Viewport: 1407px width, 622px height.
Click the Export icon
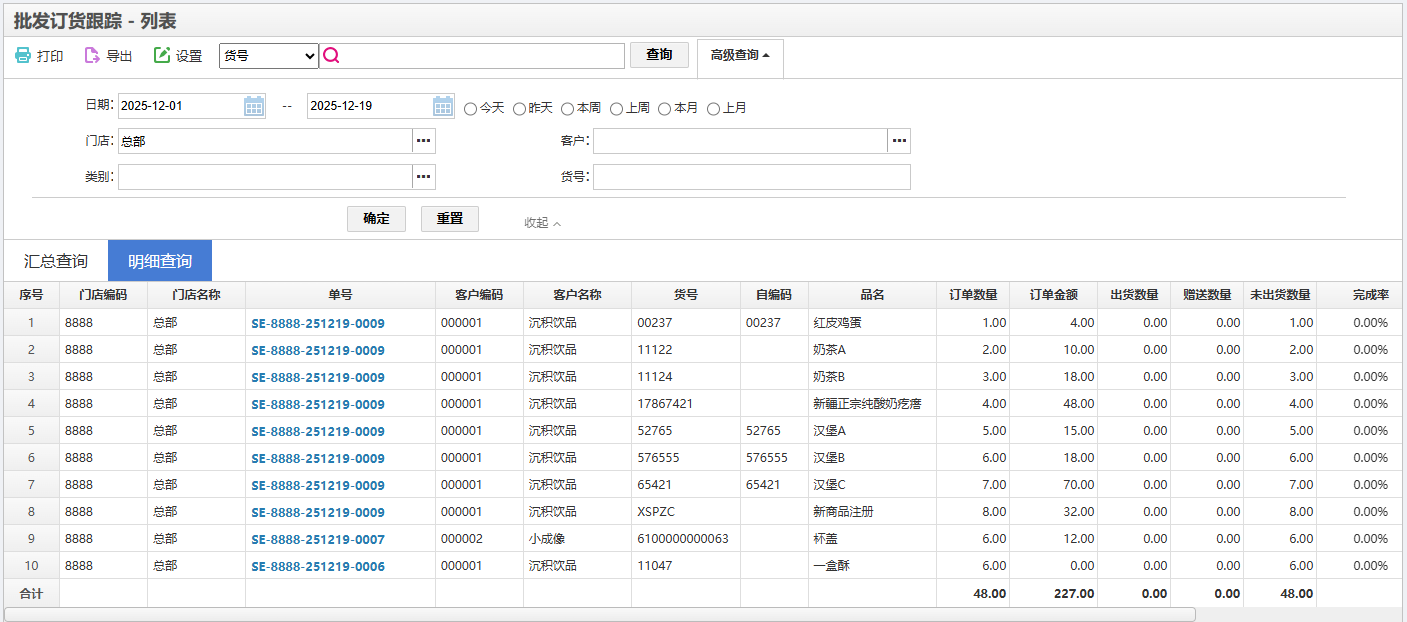coord(92,56)
